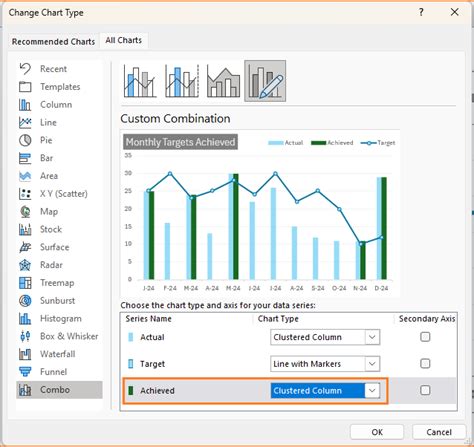
Task: Choose the Stock chart icon
Action: click(25, 229)
